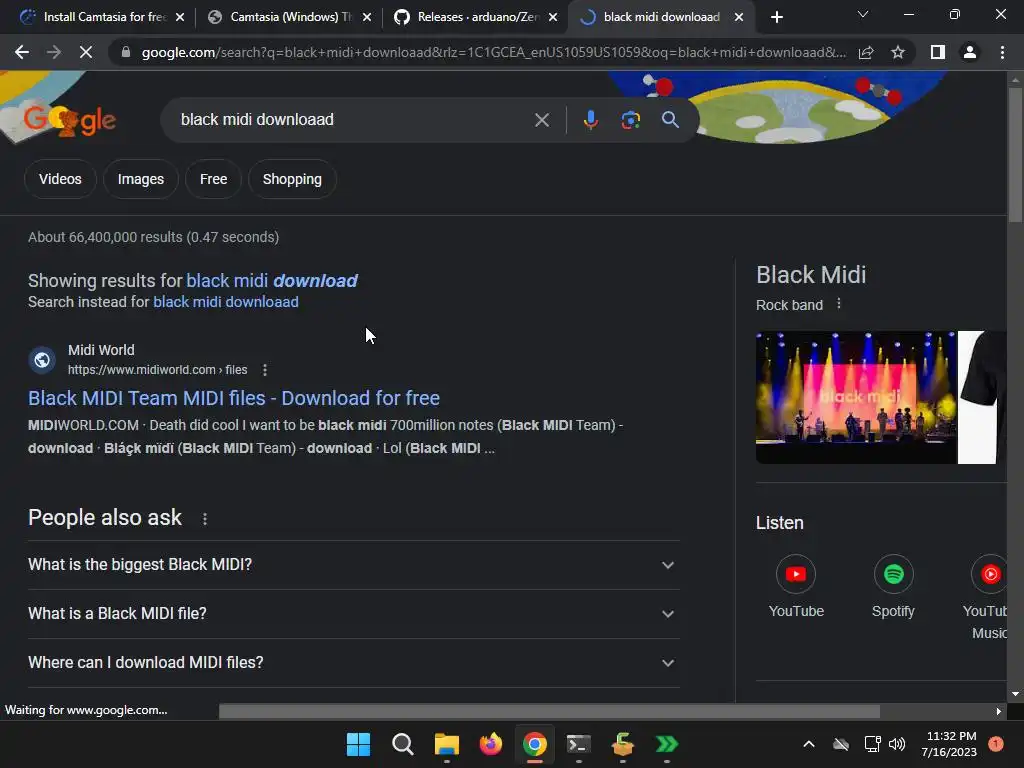
Task: Click the horizontal scrollbar thumb
Action: [549, 711]
